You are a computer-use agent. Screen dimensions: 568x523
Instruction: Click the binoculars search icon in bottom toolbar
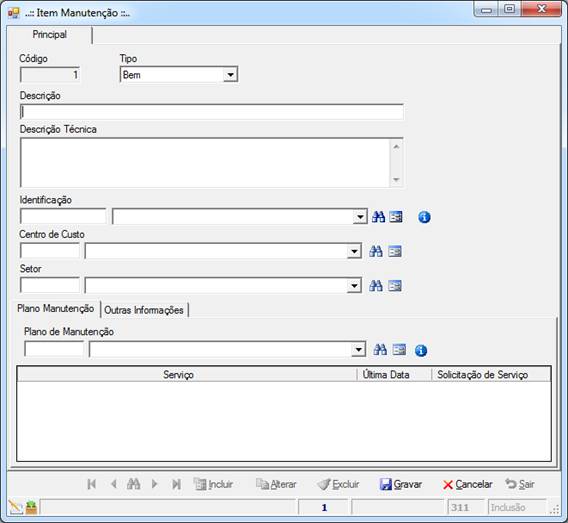(134, 484)
